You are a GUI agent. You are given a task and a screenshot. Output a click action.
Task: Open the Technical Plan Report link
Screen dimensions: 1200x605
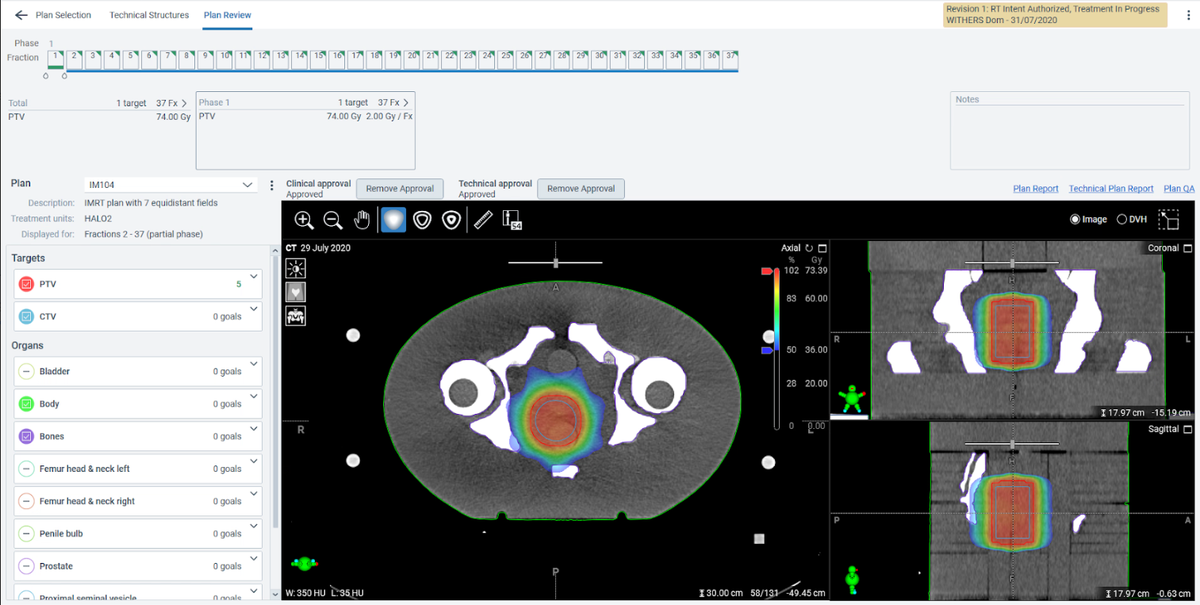click(1111, 189)
